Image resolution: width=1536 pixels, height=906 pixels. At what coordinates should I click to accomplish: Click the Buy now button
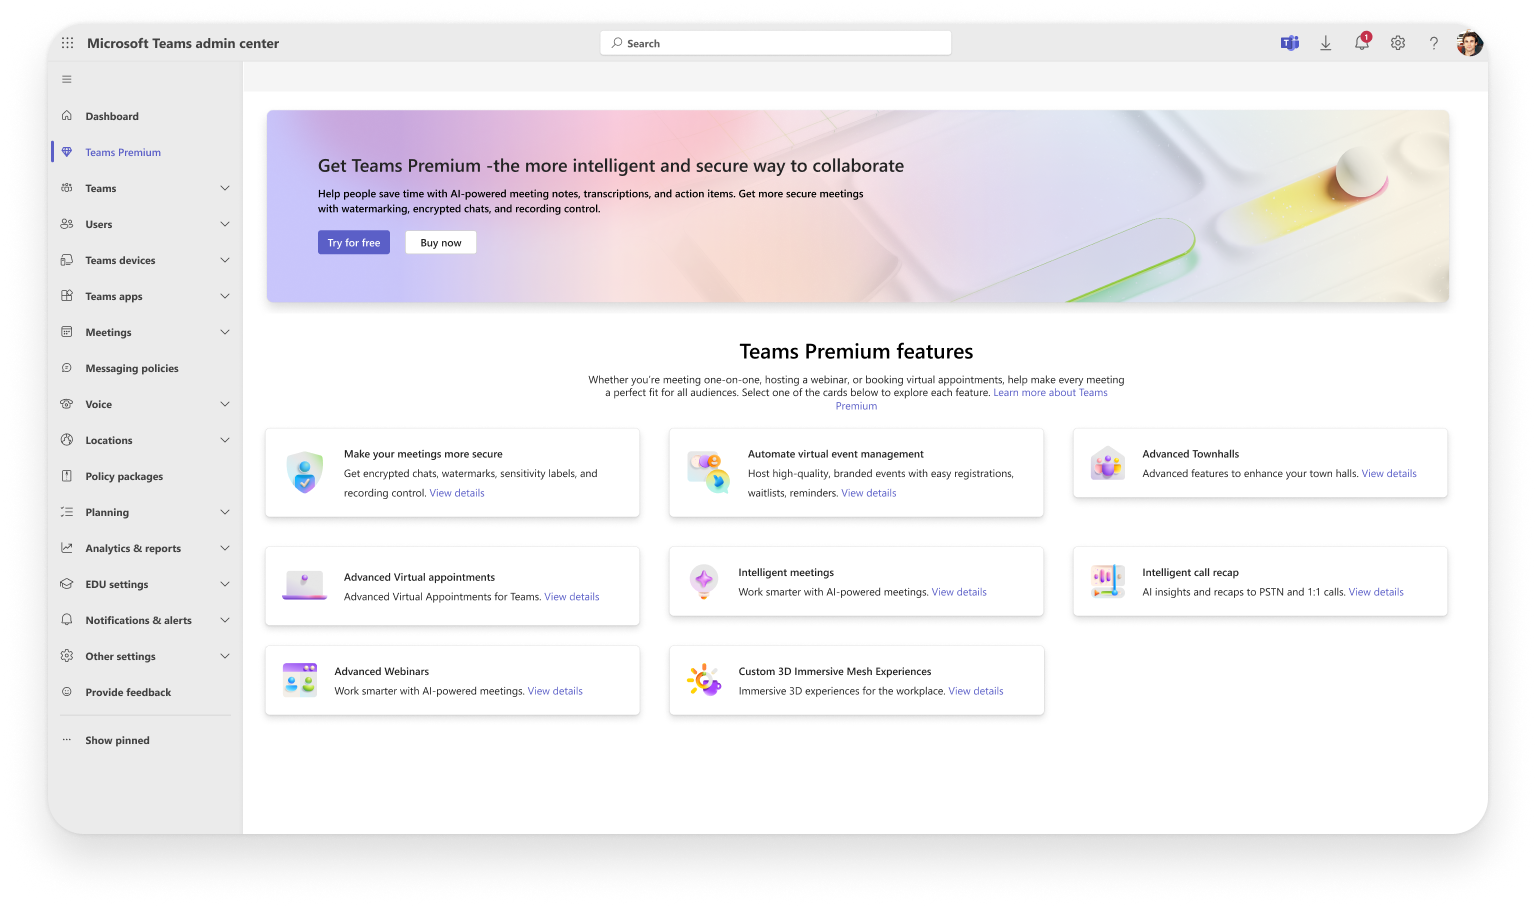[441, 243]
